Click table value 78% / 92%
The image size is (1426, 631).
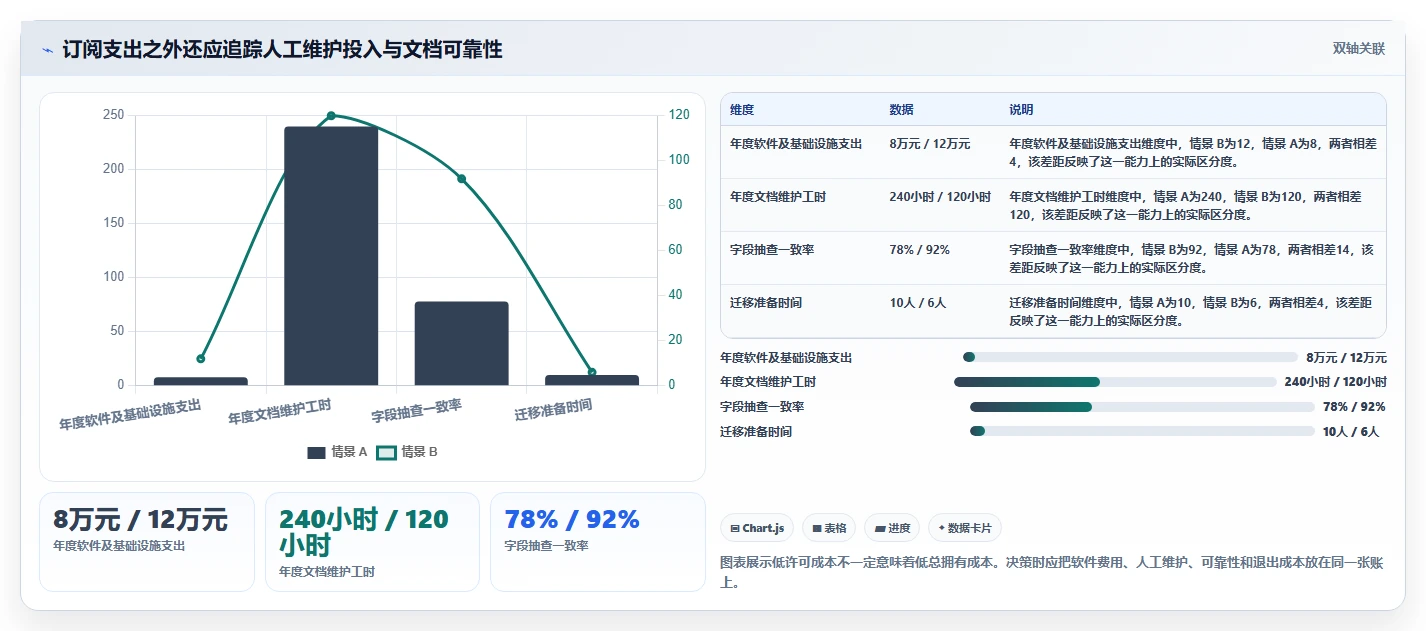919,250
